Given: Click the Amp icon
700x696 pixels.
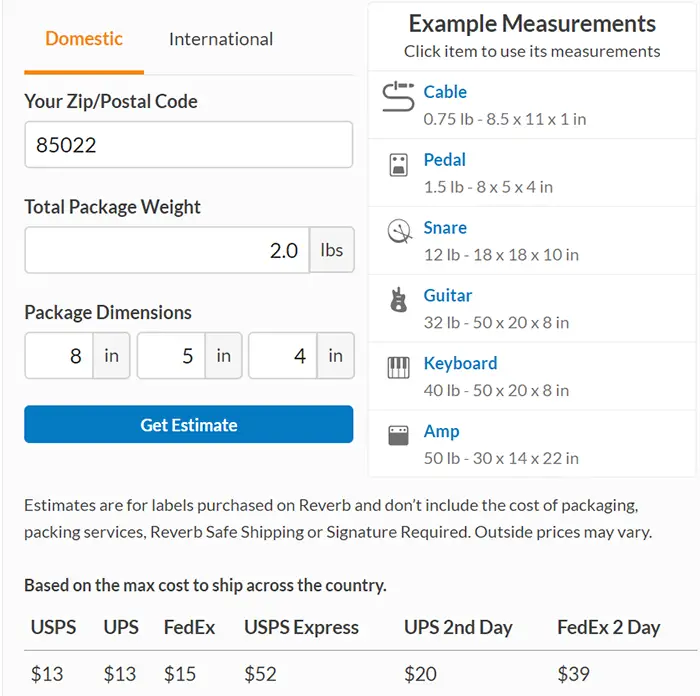Looking at the screenshot, I should pos(398,435).
